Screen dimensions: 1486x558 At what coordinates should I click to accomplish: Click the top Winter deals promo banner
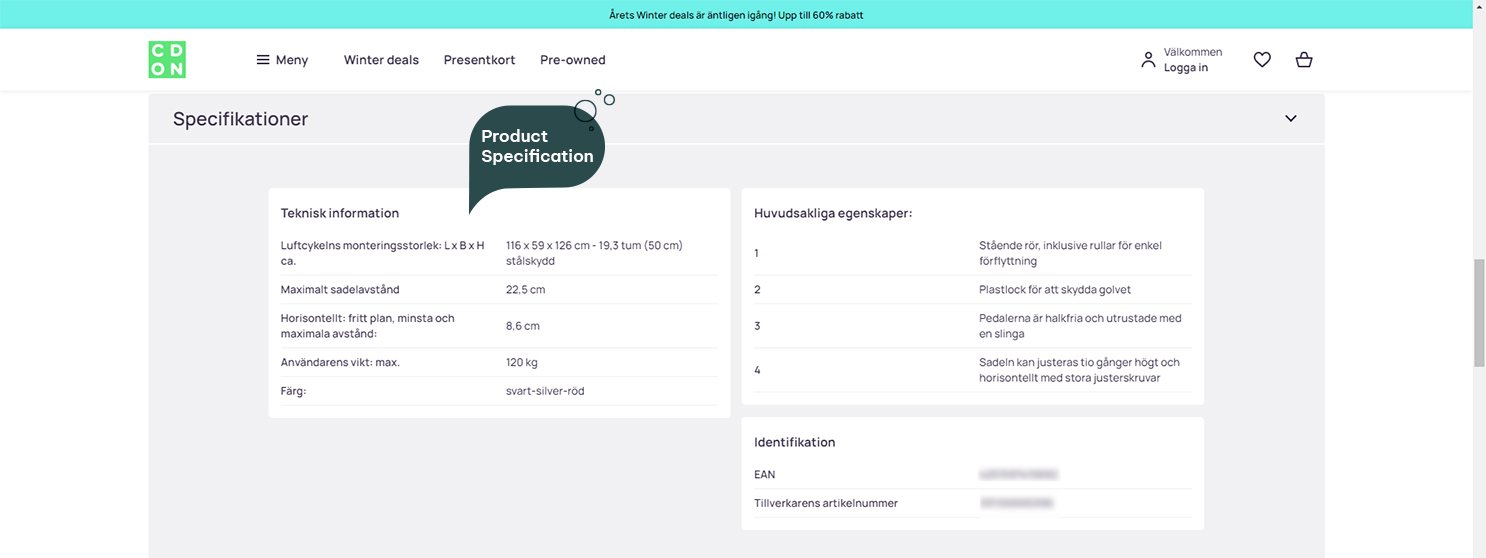tap(736, 15)
